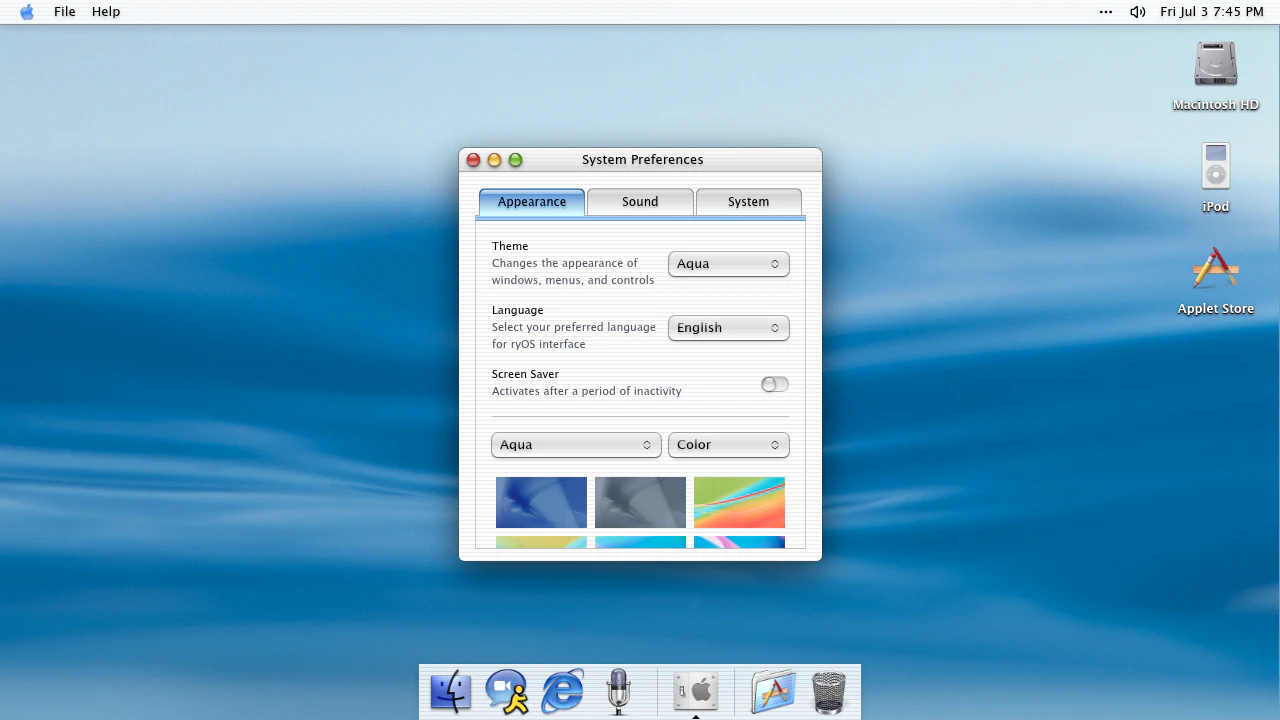Open the Applet Store desktop icon
The image size is (1280, 720).
(1215, 281)
